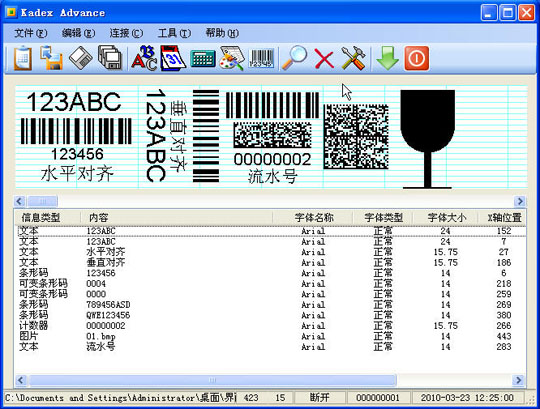Viewport: 540px width, 409px height.
Task: Click the goblet fragile image on label
Action: pos(427,139)
